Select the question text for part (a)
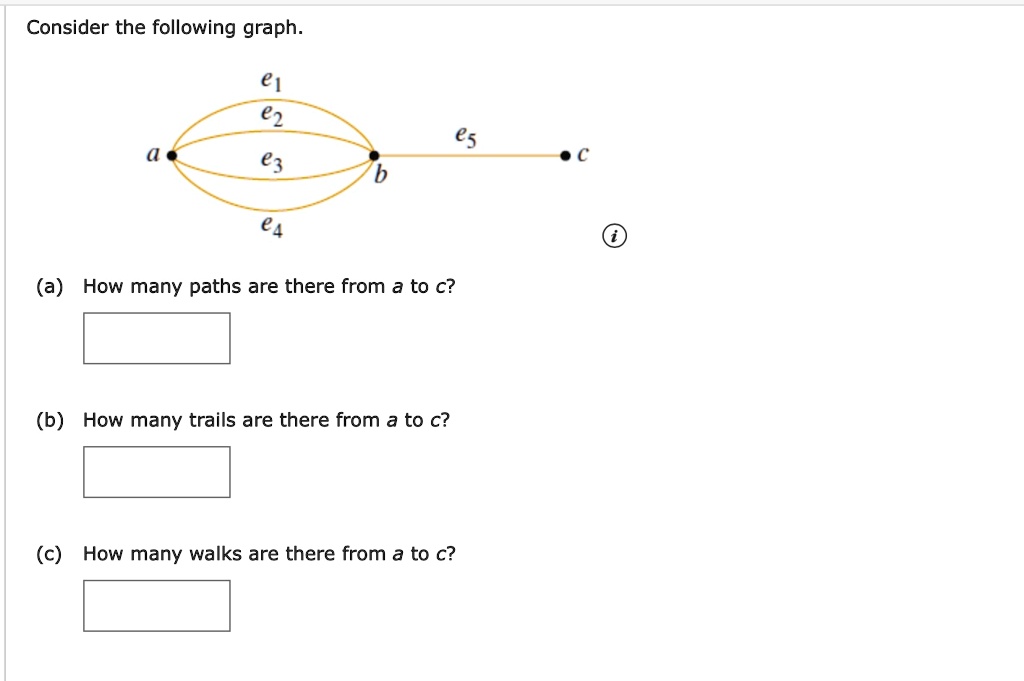 [268, 286]
